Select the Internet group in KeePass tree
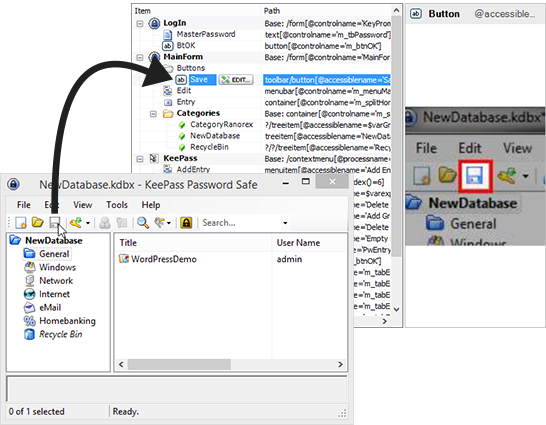The width and height of the screenshot is (546, 425). (54, 294)
